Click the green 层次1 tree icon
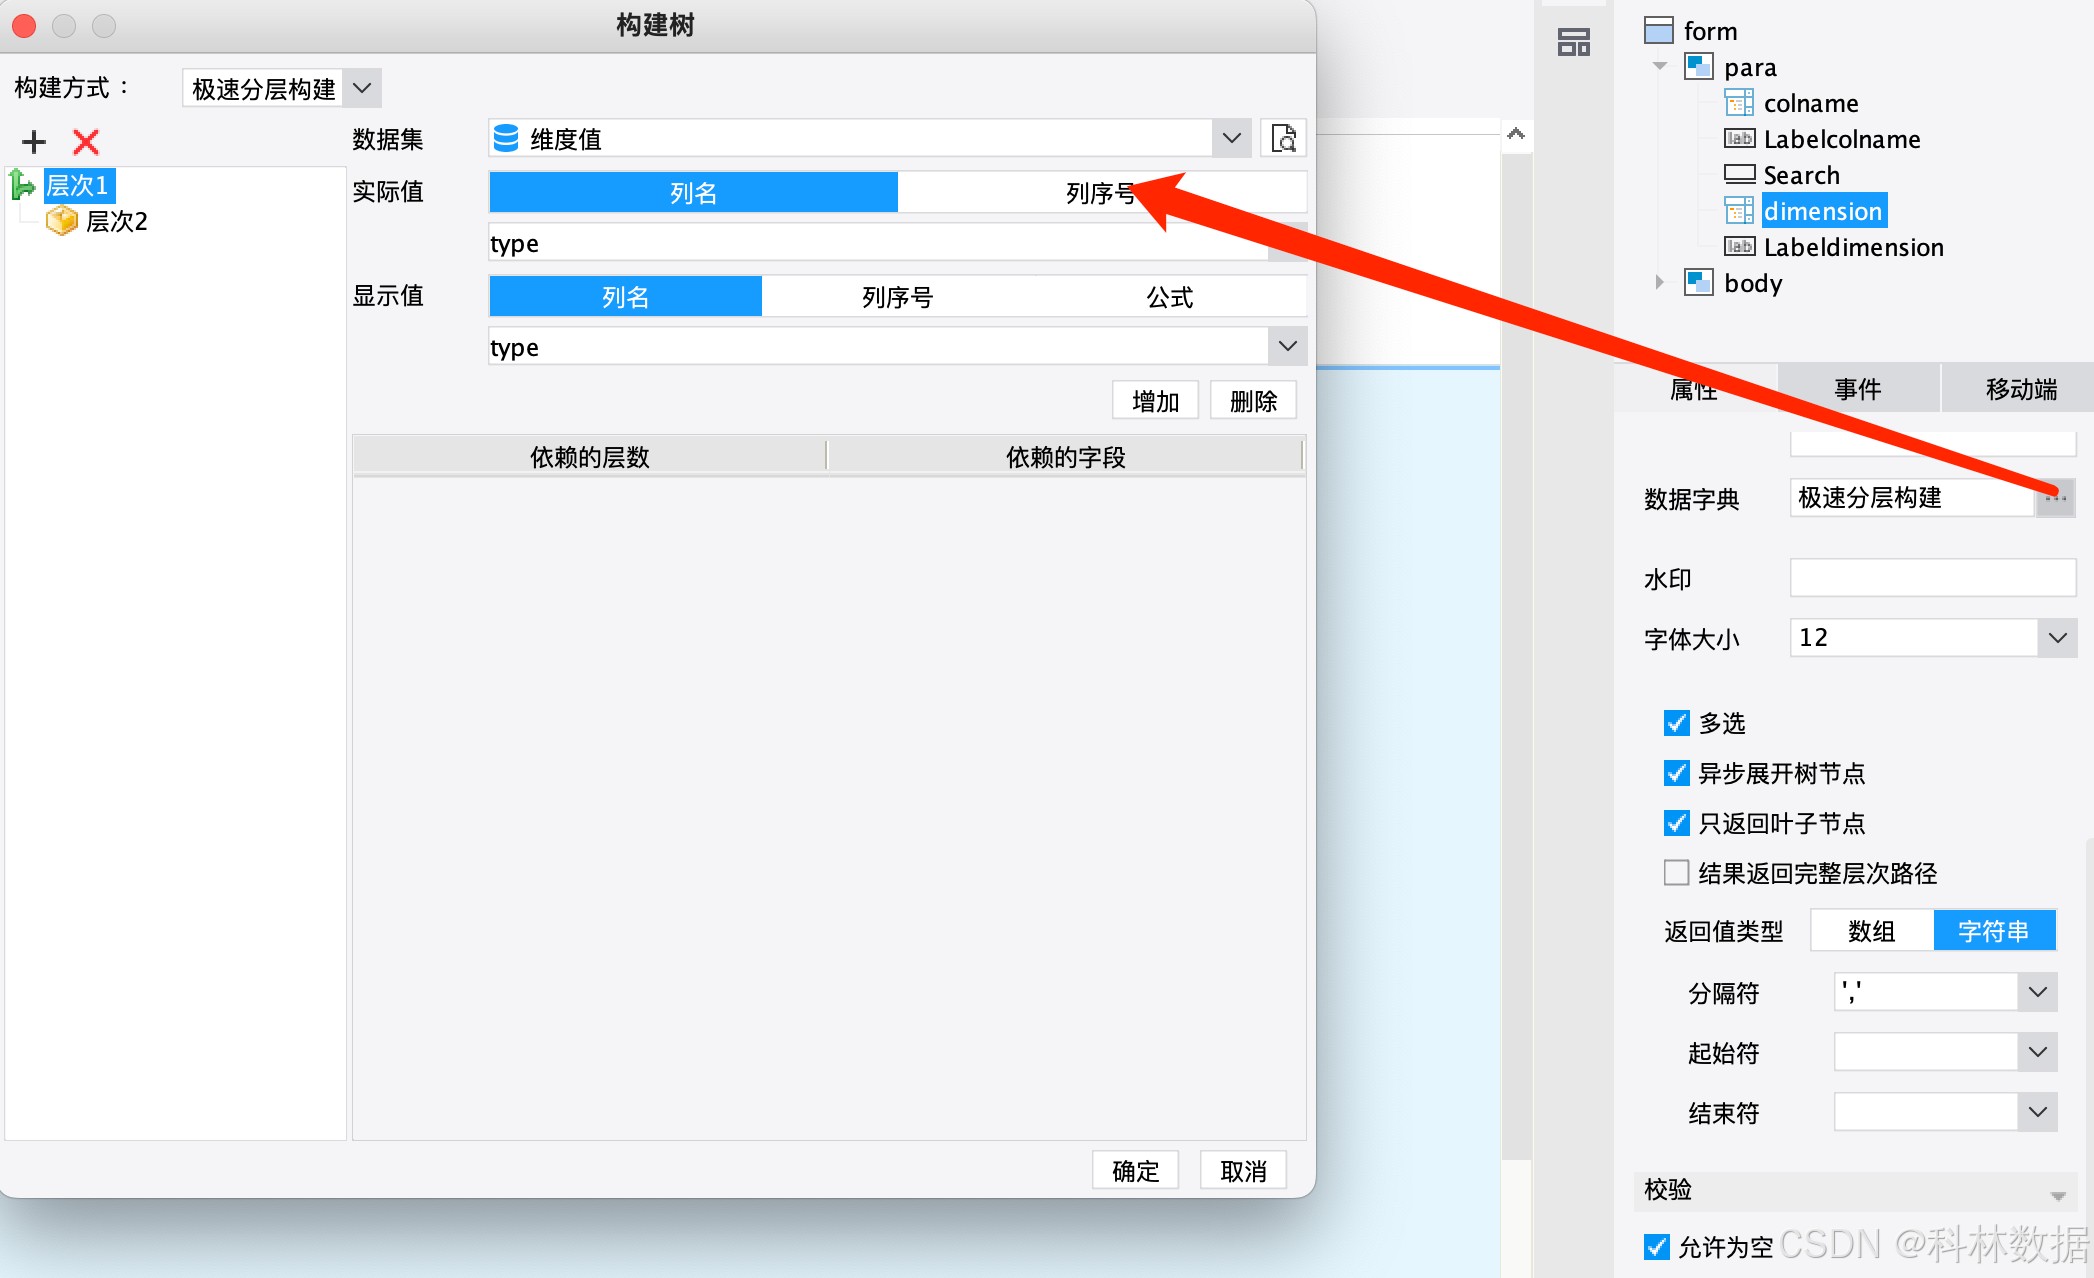The height and width of the screenshot is (1278, 2094). click(22, 185)
